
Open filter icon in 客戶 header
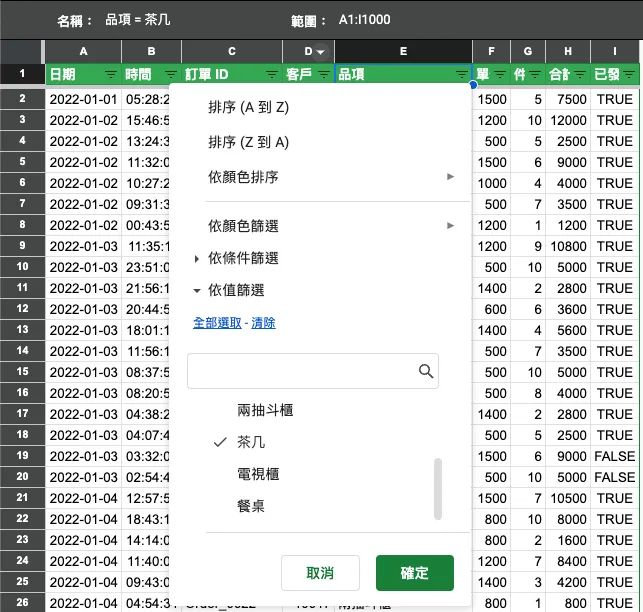[x=324, y=75]
